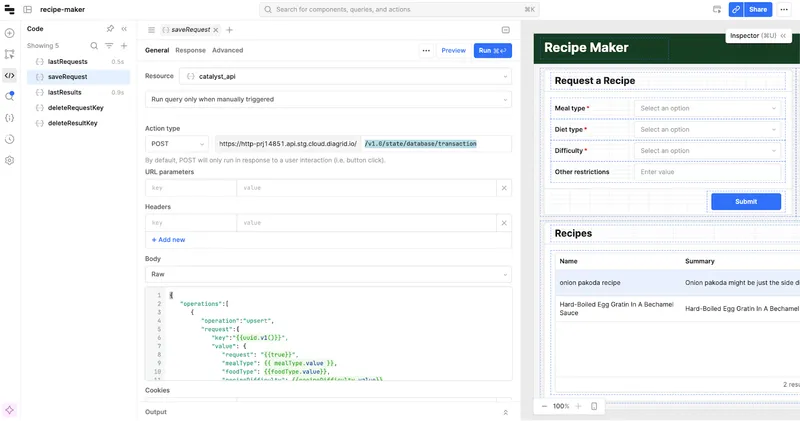The width and height of the screenshot is (800, 421).
Task: Copy the app link with the chain icon
Action: 736,9
